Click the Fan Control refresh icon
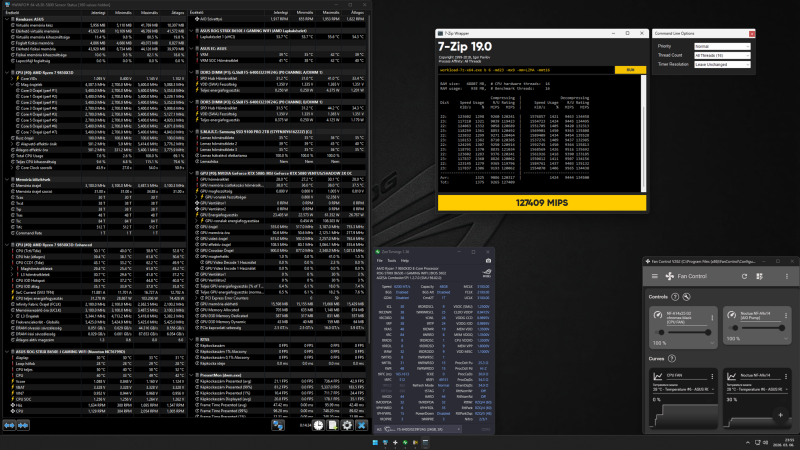Image resolution: width=800 pixels, height=450 pixels. [744, 276]
